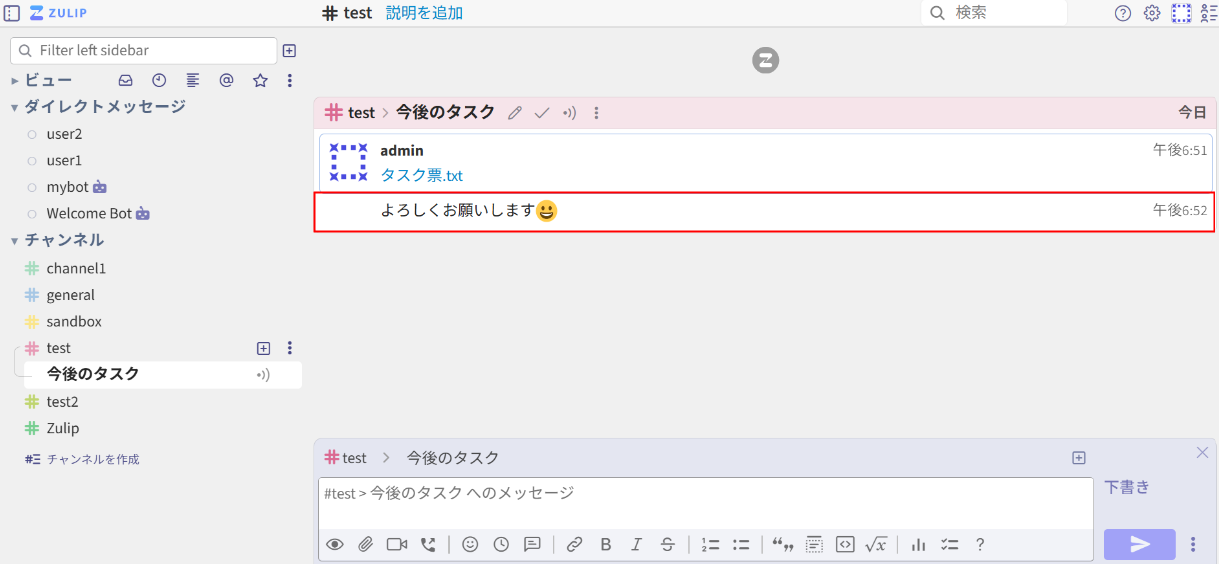Open test channel options menu
Viewport: 1219px width, 564px height.
tap(290, 348)
